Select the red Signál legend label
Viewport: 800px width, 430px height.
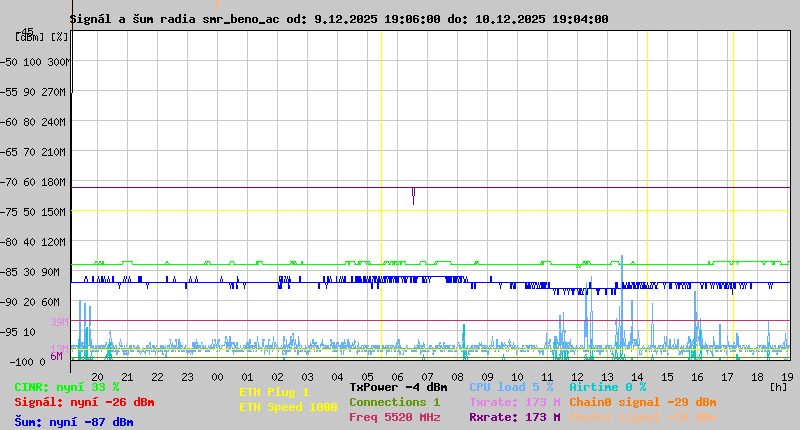click(84, 402)
